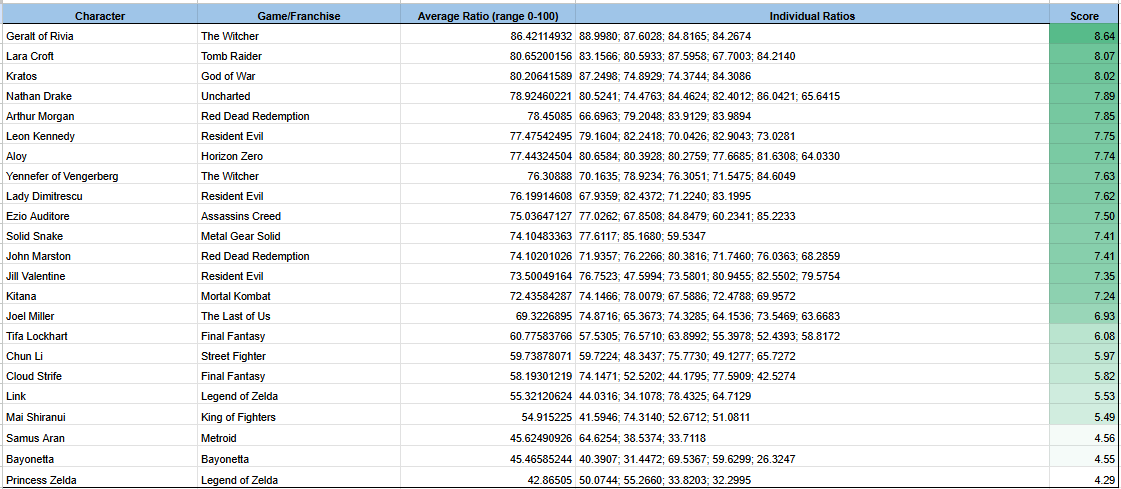Select Princess Zelda's 4.29 score cell

coord(1084,480)
